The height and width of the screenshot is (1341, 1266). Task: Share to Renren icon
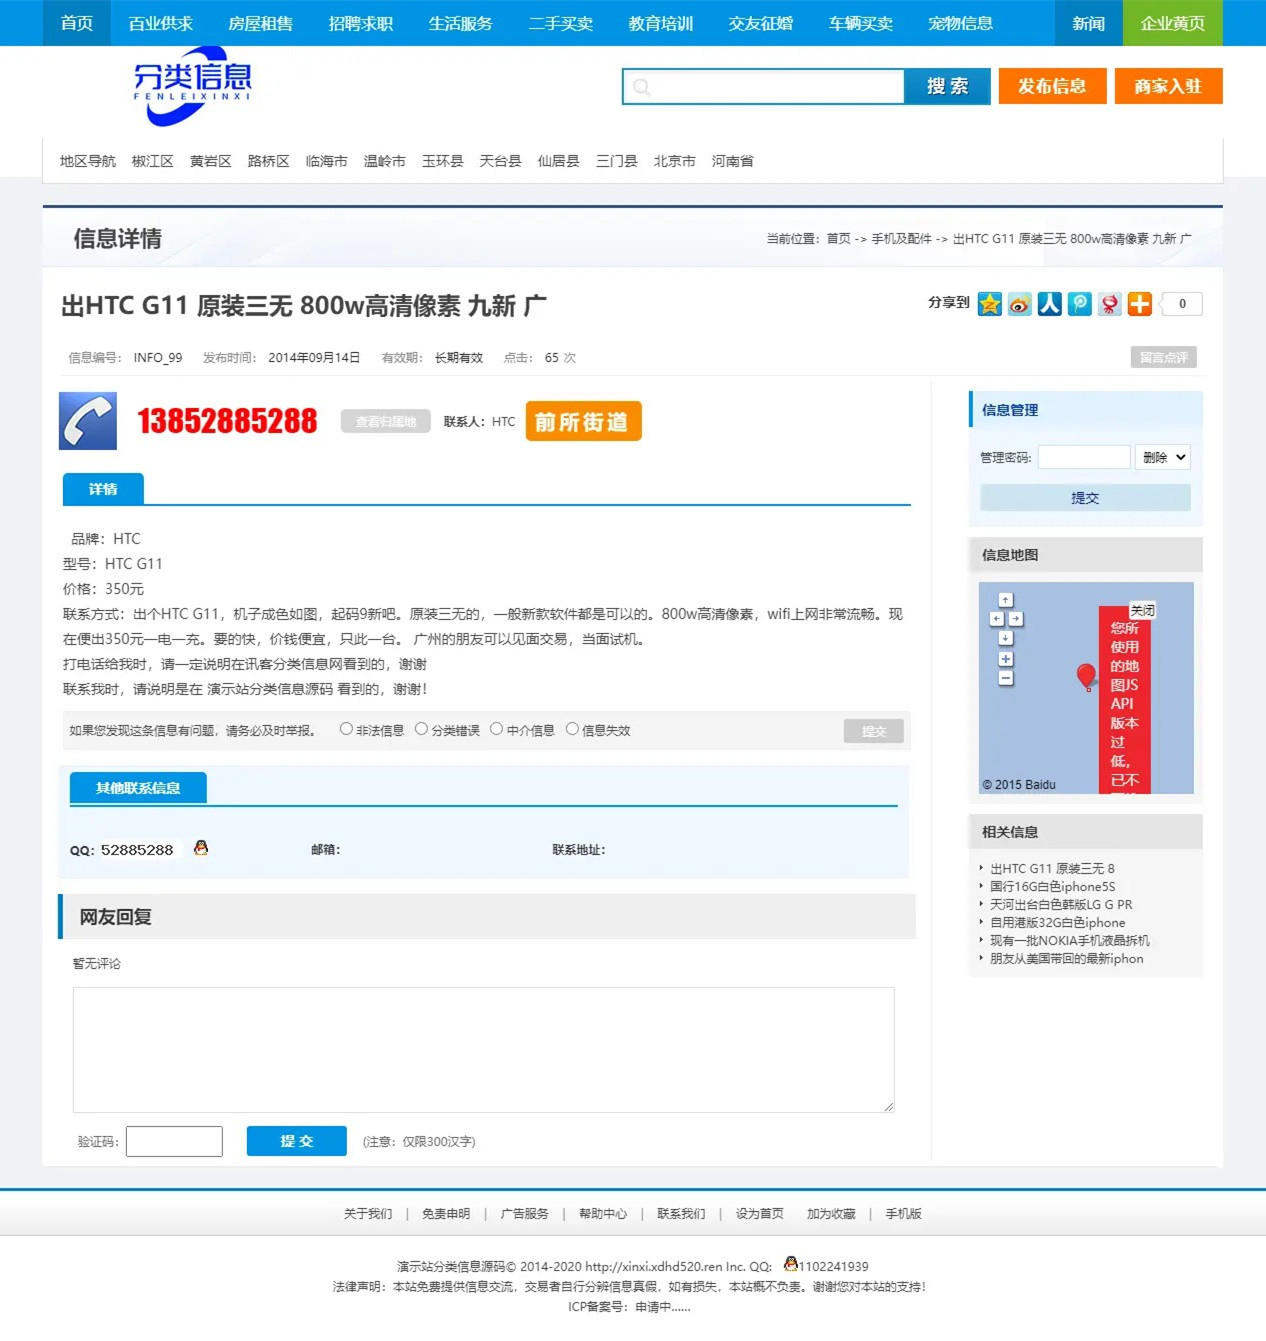click(1049, 304)
